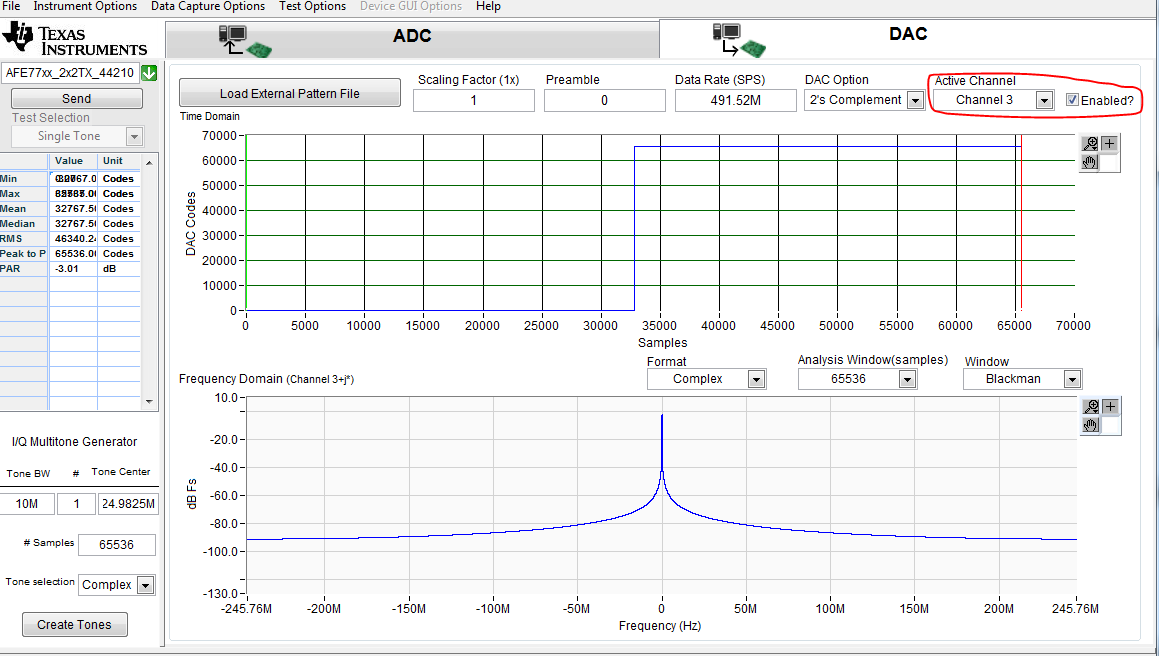Click the Create Tones button
Image resolution: width=1159 pixels, height=656 pixels.
tap(74, 624)
